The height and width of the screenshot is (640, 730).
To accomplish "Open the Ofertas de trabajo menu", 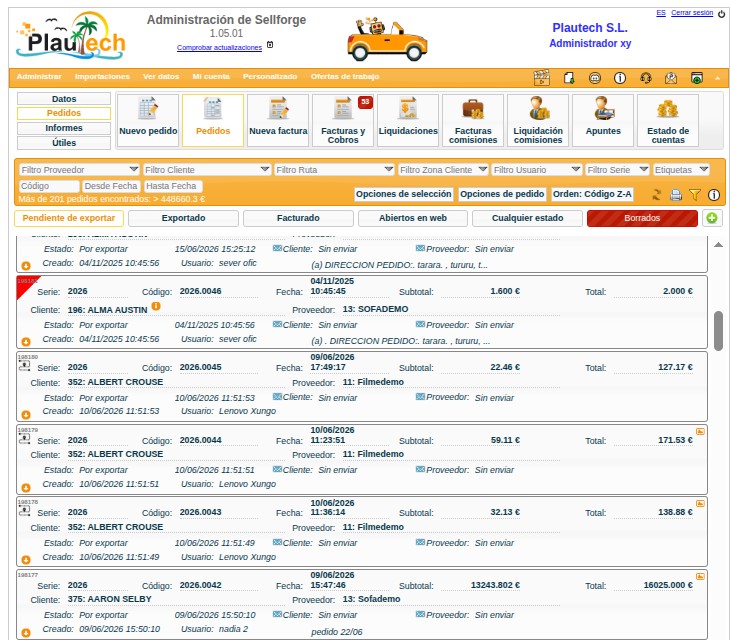I will [x=345, y=76].
